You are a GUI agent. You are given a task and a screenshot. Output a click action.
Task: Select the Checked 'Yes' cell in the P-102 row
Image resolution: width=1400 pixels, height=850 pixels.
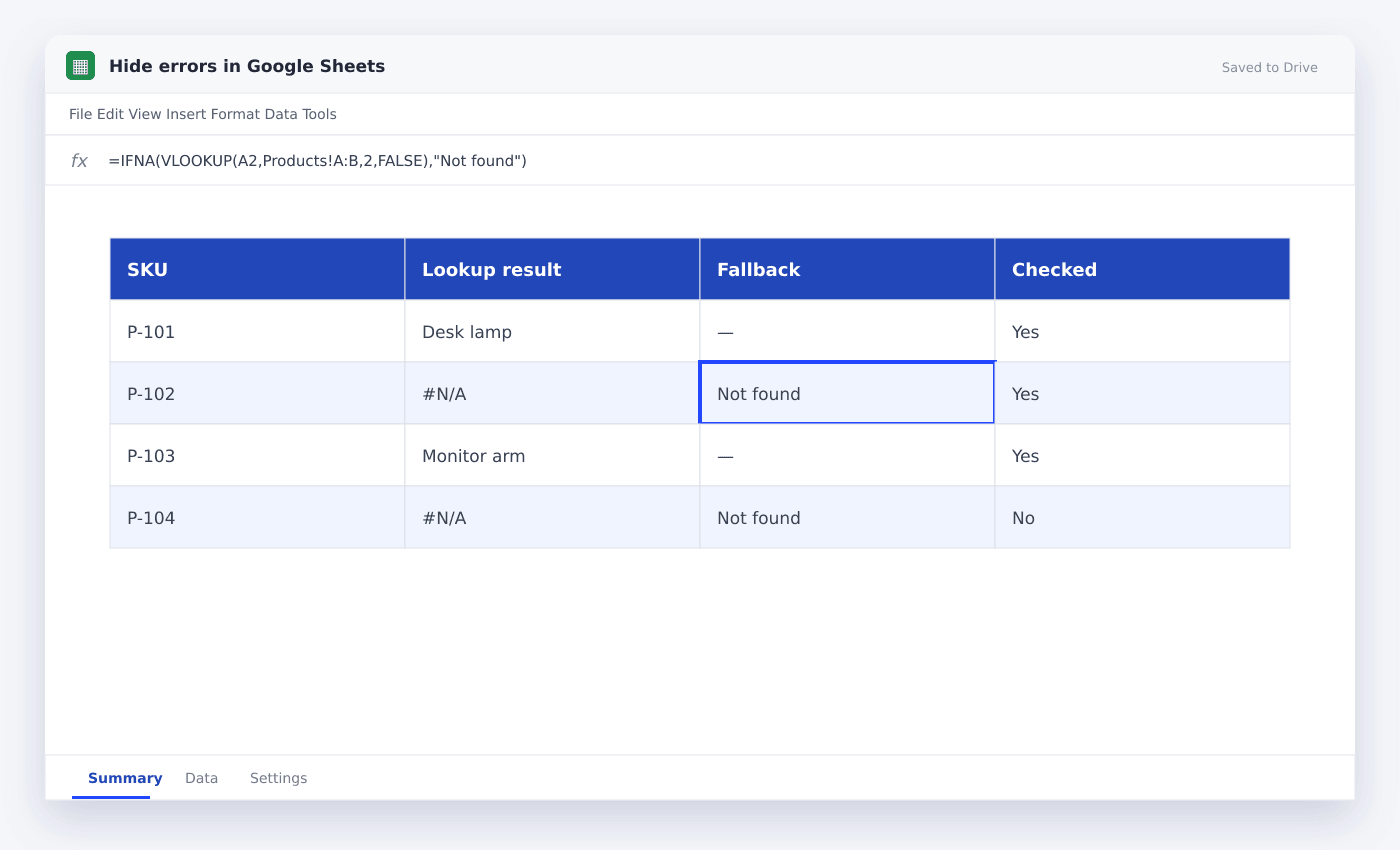[1142, 393]
